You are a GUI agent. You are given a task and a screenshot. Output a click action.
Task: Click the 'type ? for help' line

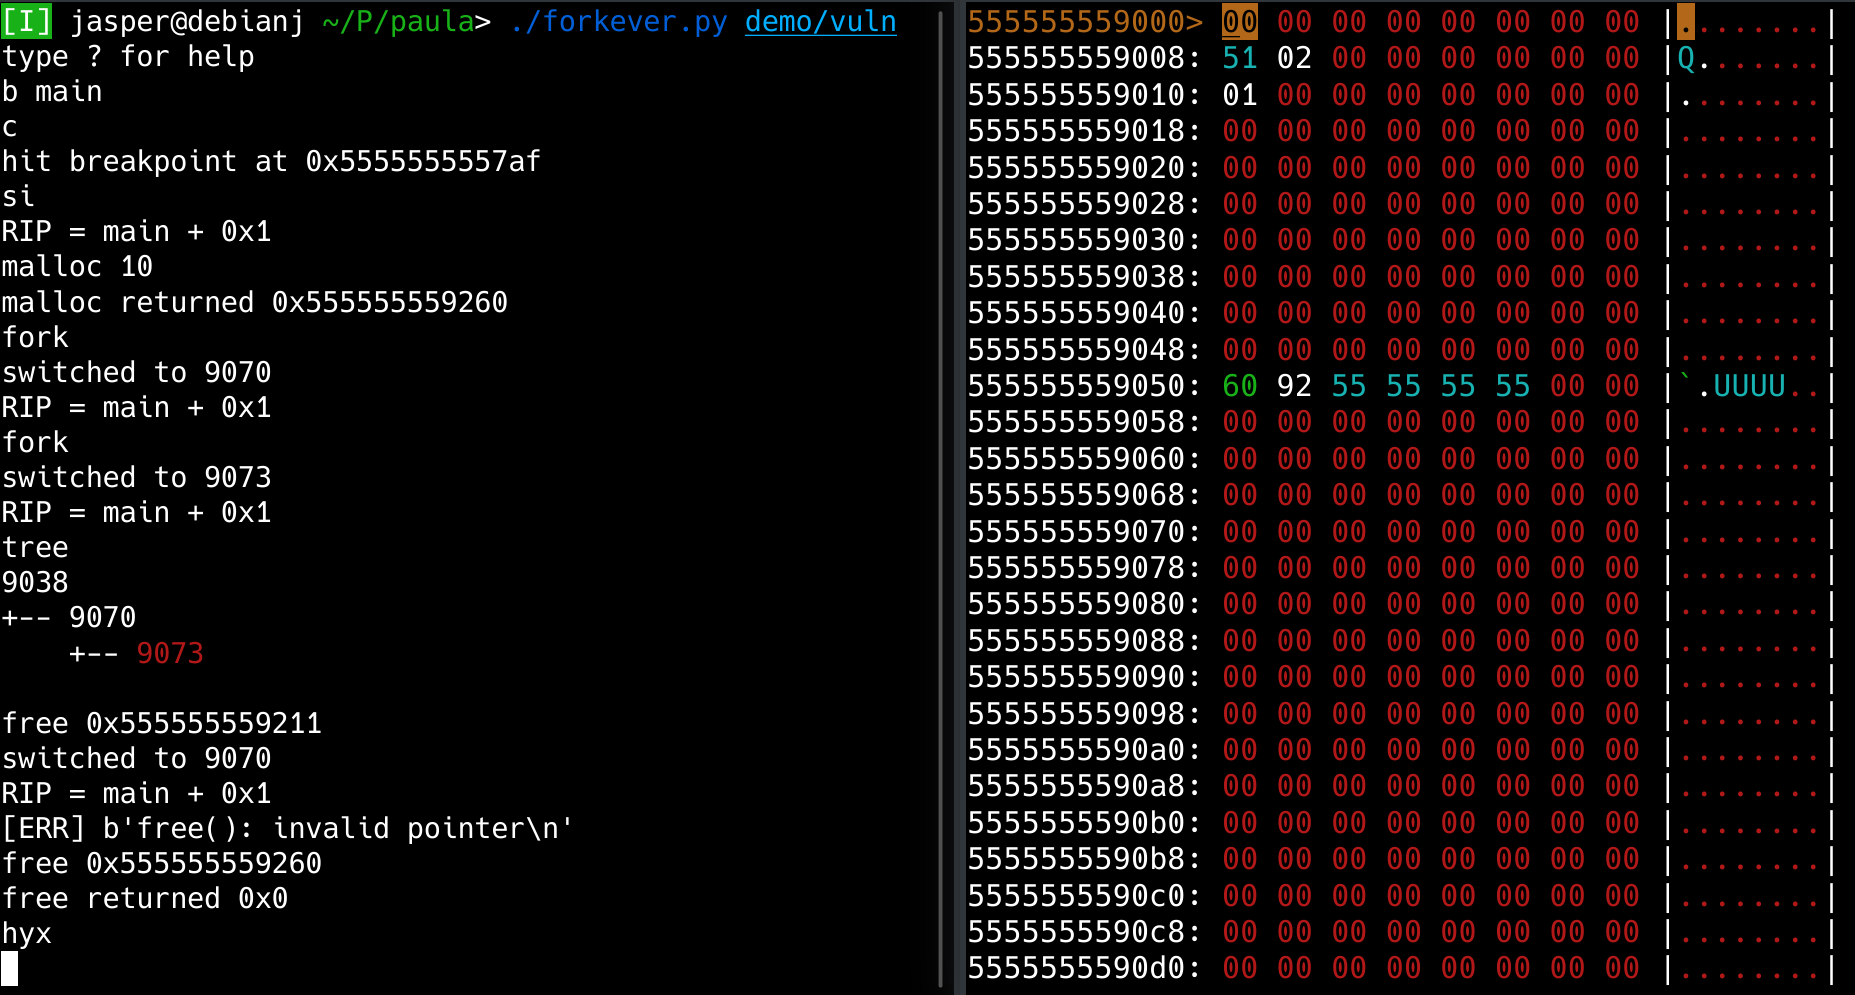(128, 57)
